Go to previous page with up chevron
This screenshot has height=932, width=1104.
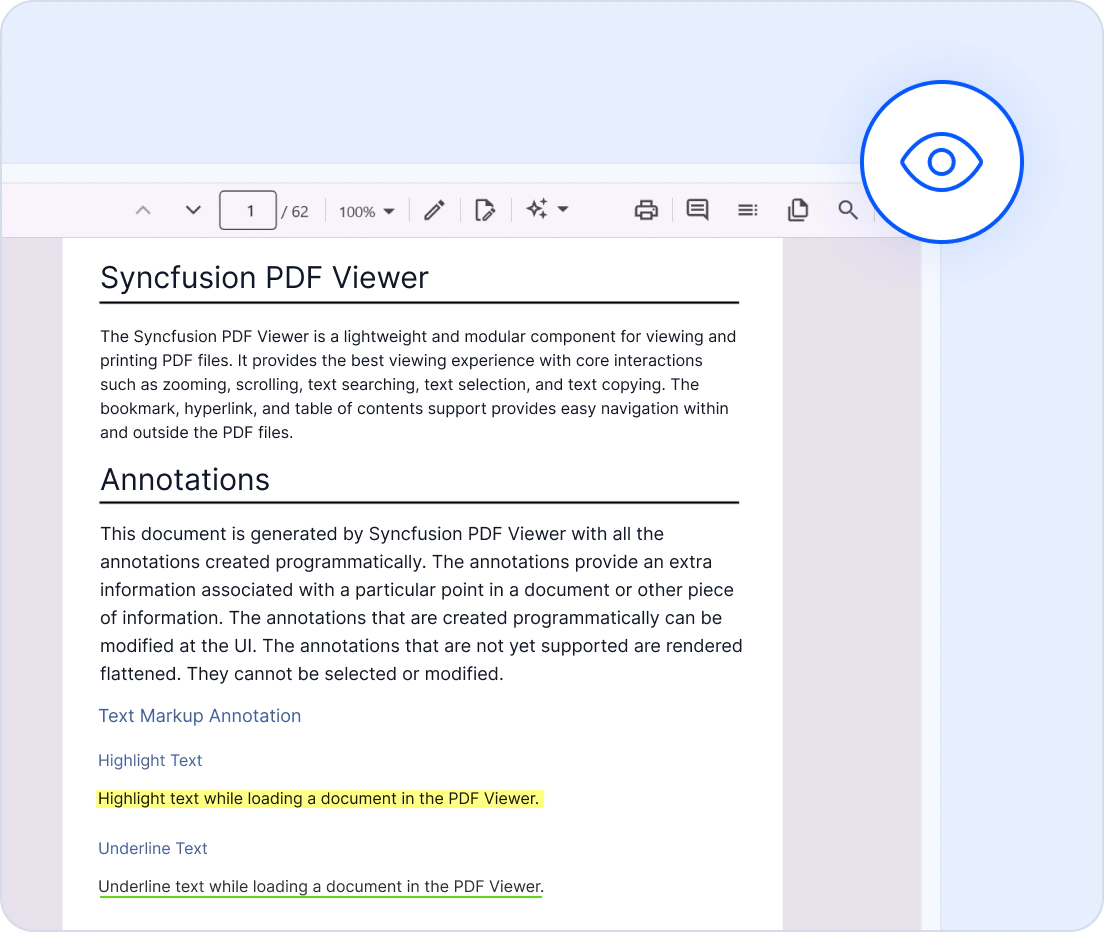coord(143,210)
